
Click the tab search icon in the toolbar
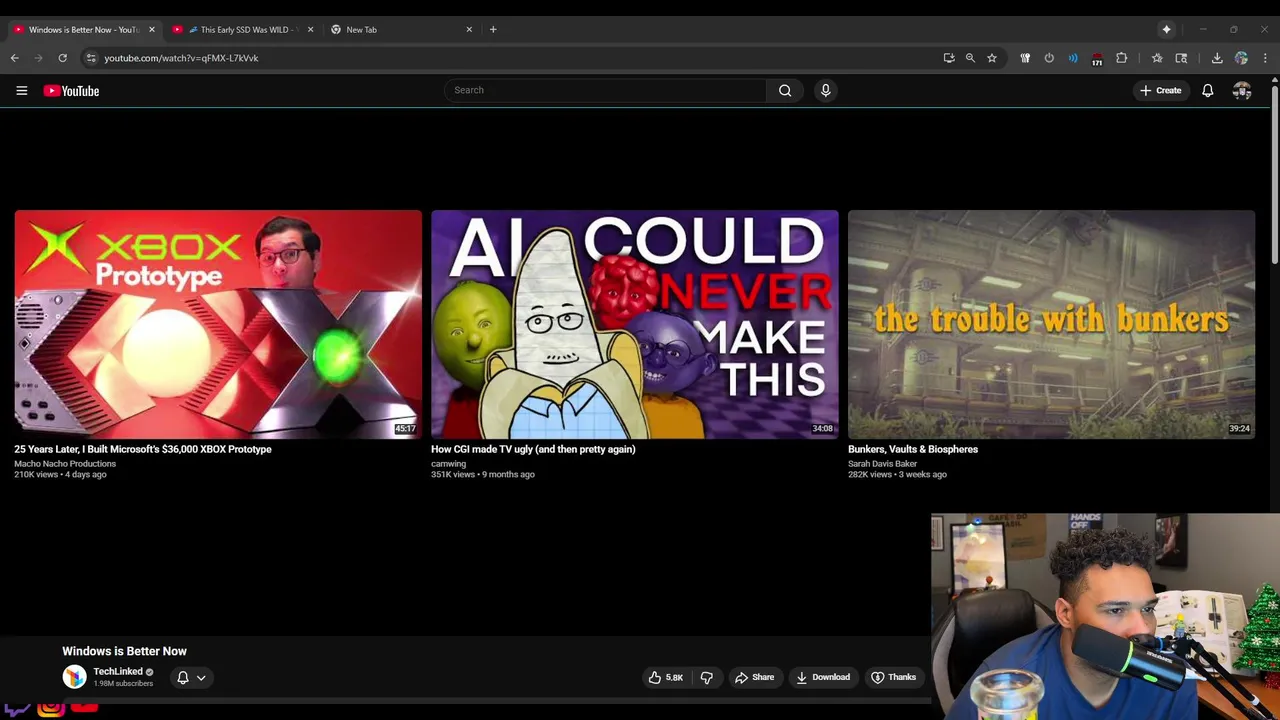coord(1181,58)
